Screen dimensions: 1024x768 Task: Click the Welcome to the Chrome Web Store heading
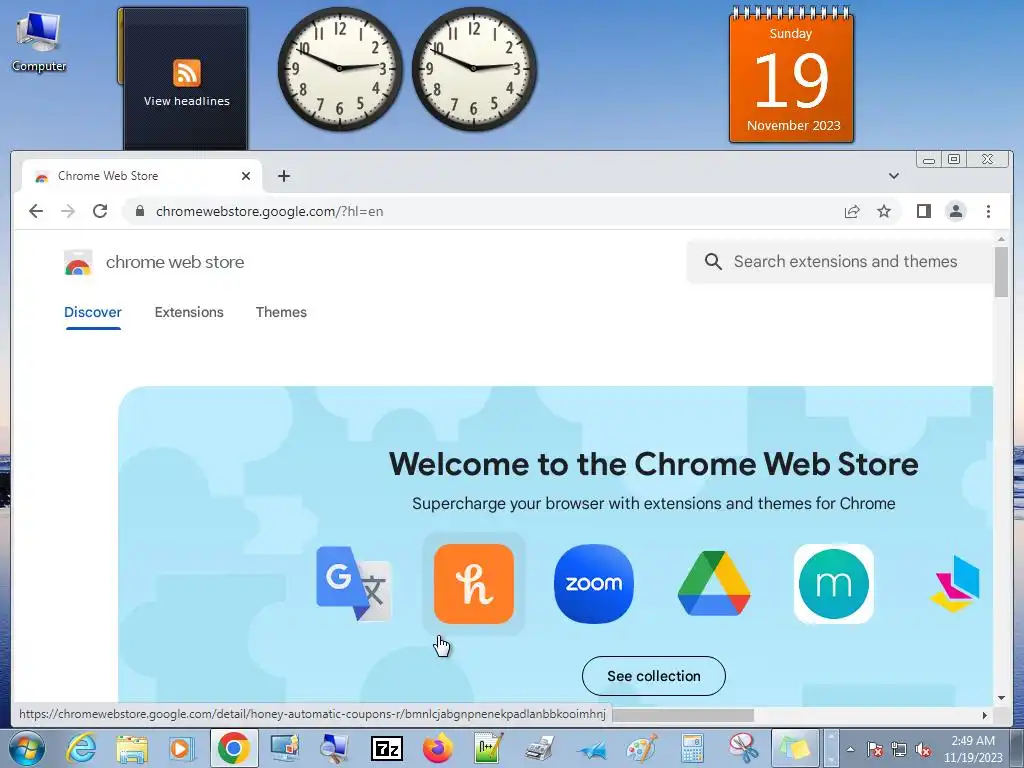pyautogui.click(x=654, y=464)
